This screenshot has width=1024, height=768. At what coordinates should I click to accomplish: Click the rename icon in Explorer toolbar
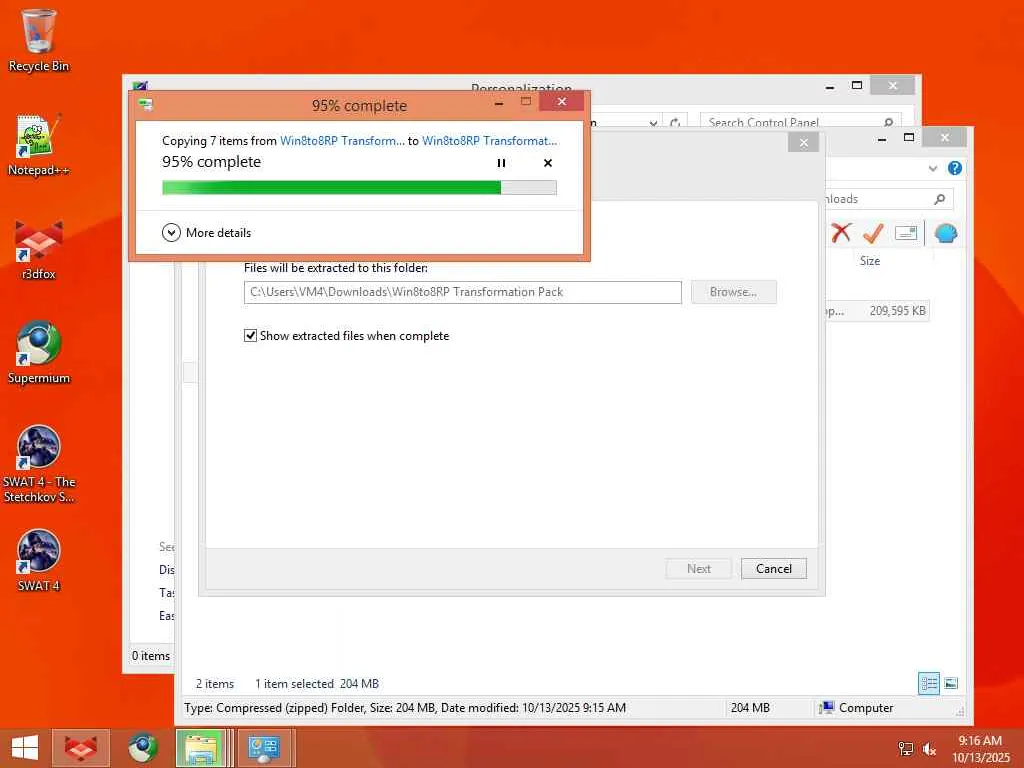[906, 232]
